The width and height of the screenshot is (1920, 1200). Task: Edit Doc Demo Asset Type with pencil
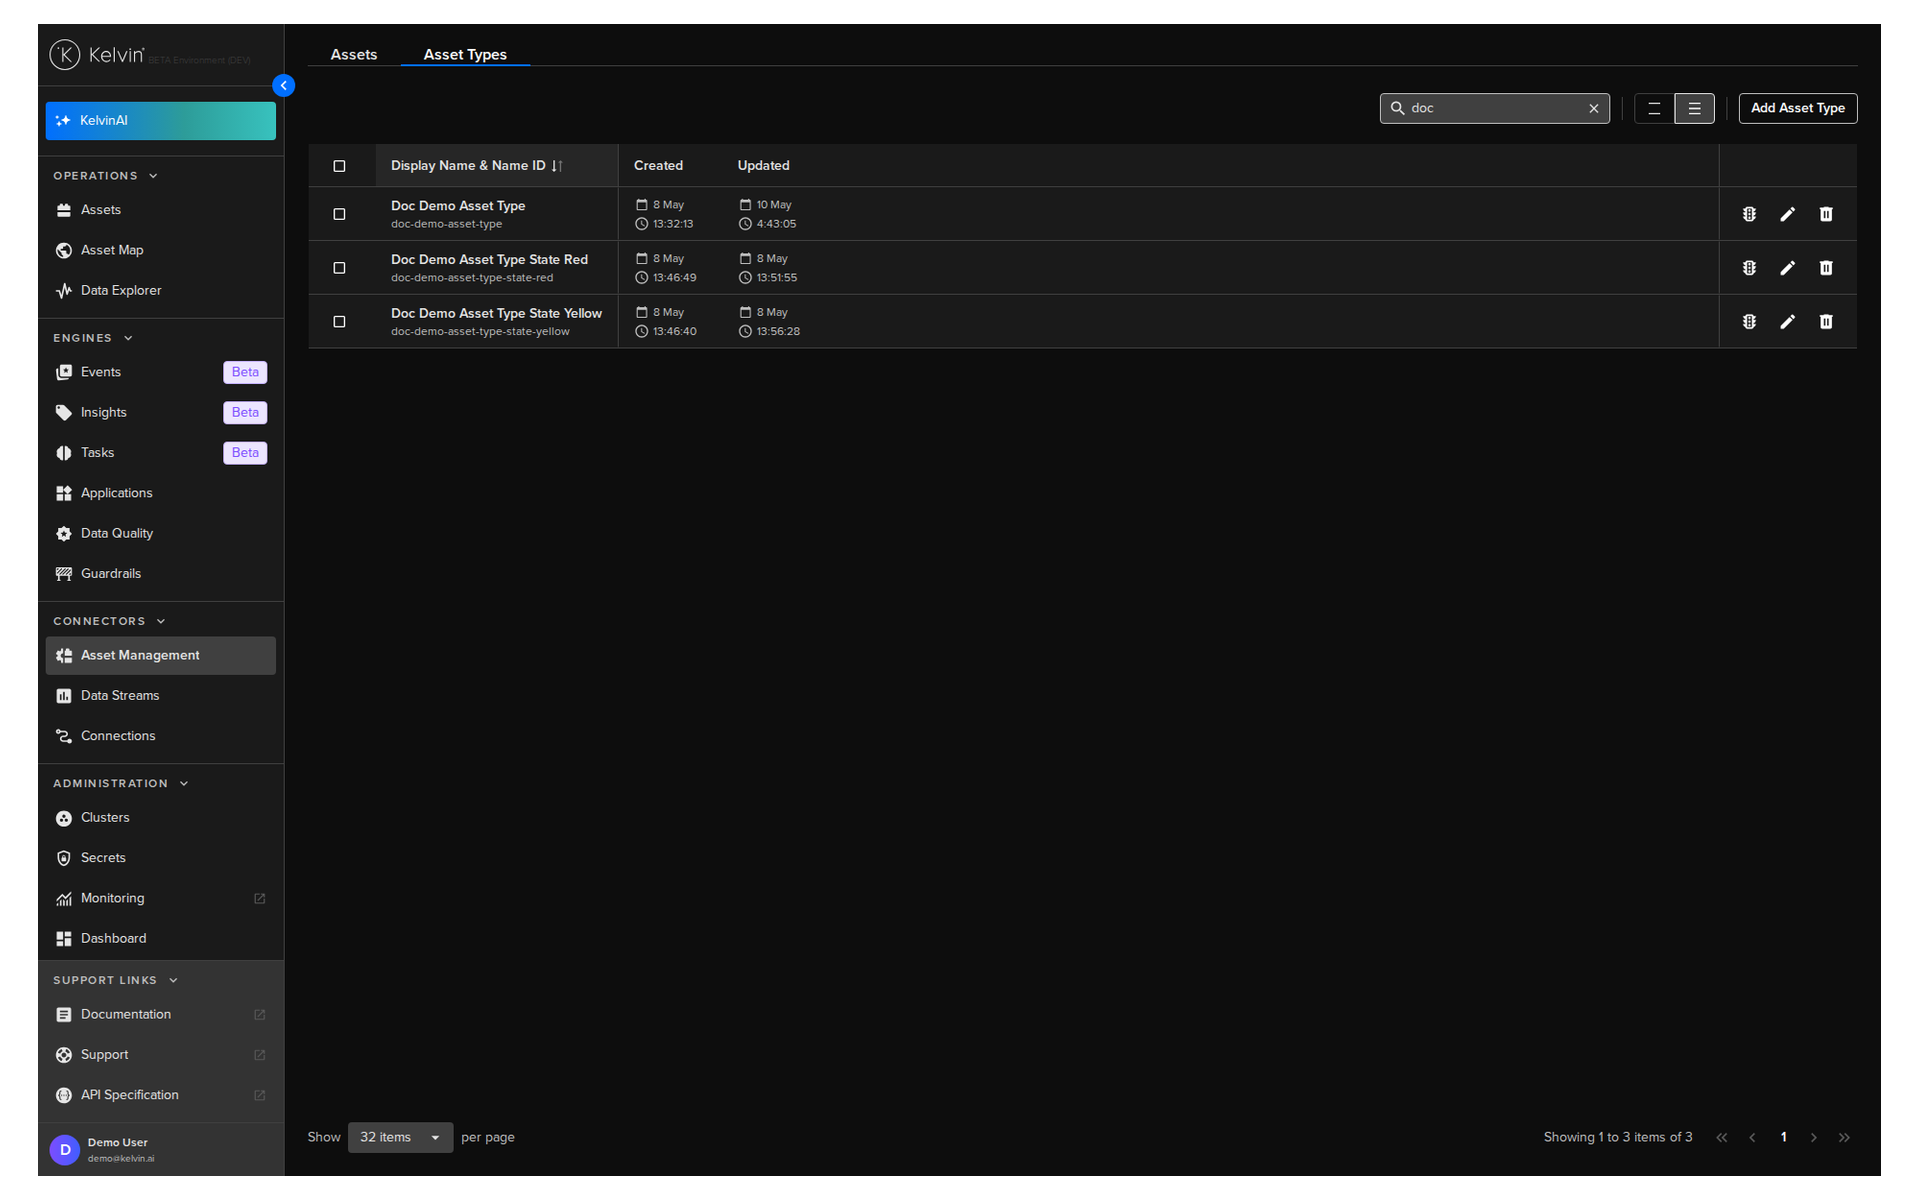[1787, 214]
